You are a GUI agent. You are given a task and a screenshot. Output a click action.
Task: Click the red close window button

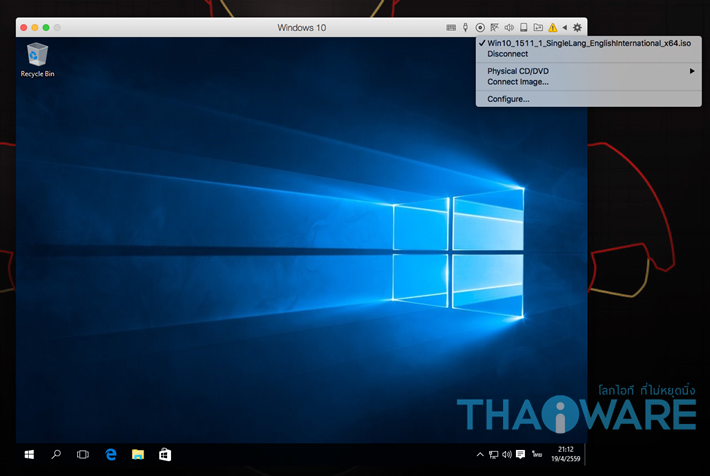24,28
